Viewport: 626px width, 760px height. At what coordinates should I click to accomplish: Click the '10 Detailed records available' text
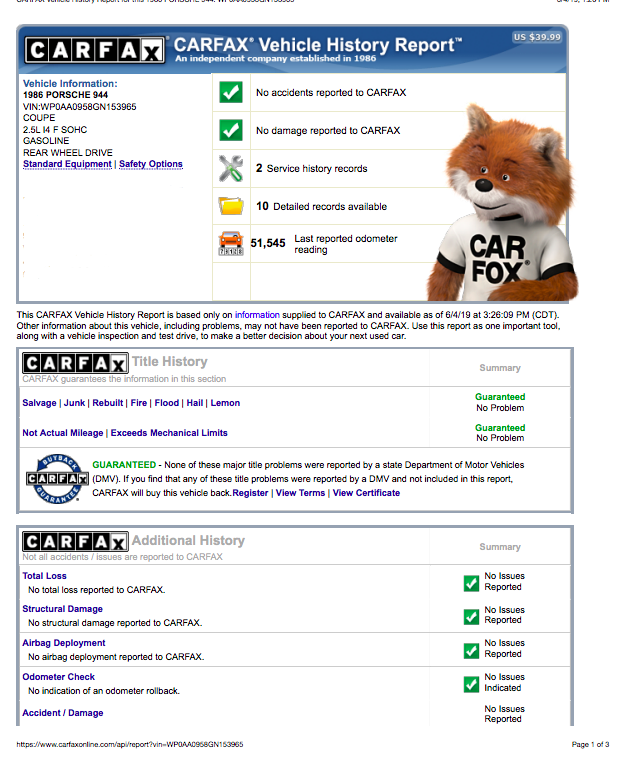pos(321,206)
